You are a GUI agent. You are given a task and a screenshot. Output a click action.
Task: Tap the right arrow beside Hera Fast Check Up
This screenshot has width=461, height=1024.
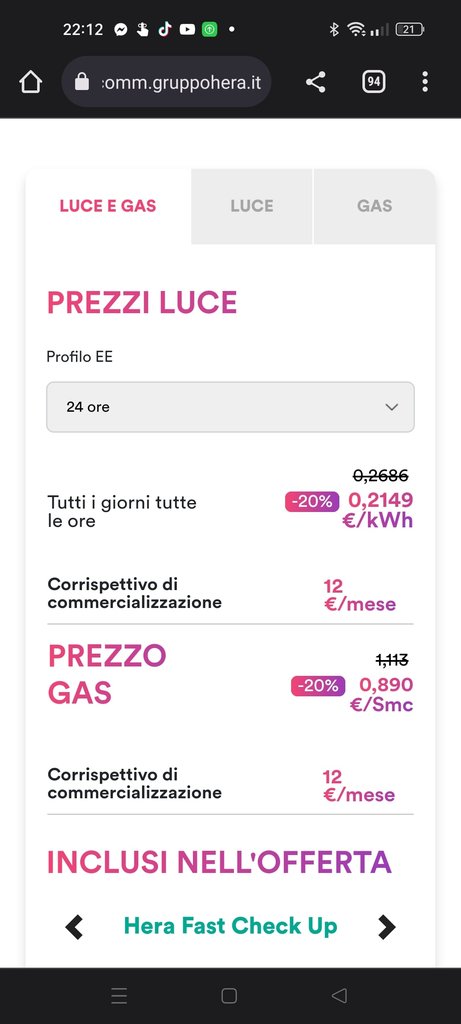[x=387, y=927]
